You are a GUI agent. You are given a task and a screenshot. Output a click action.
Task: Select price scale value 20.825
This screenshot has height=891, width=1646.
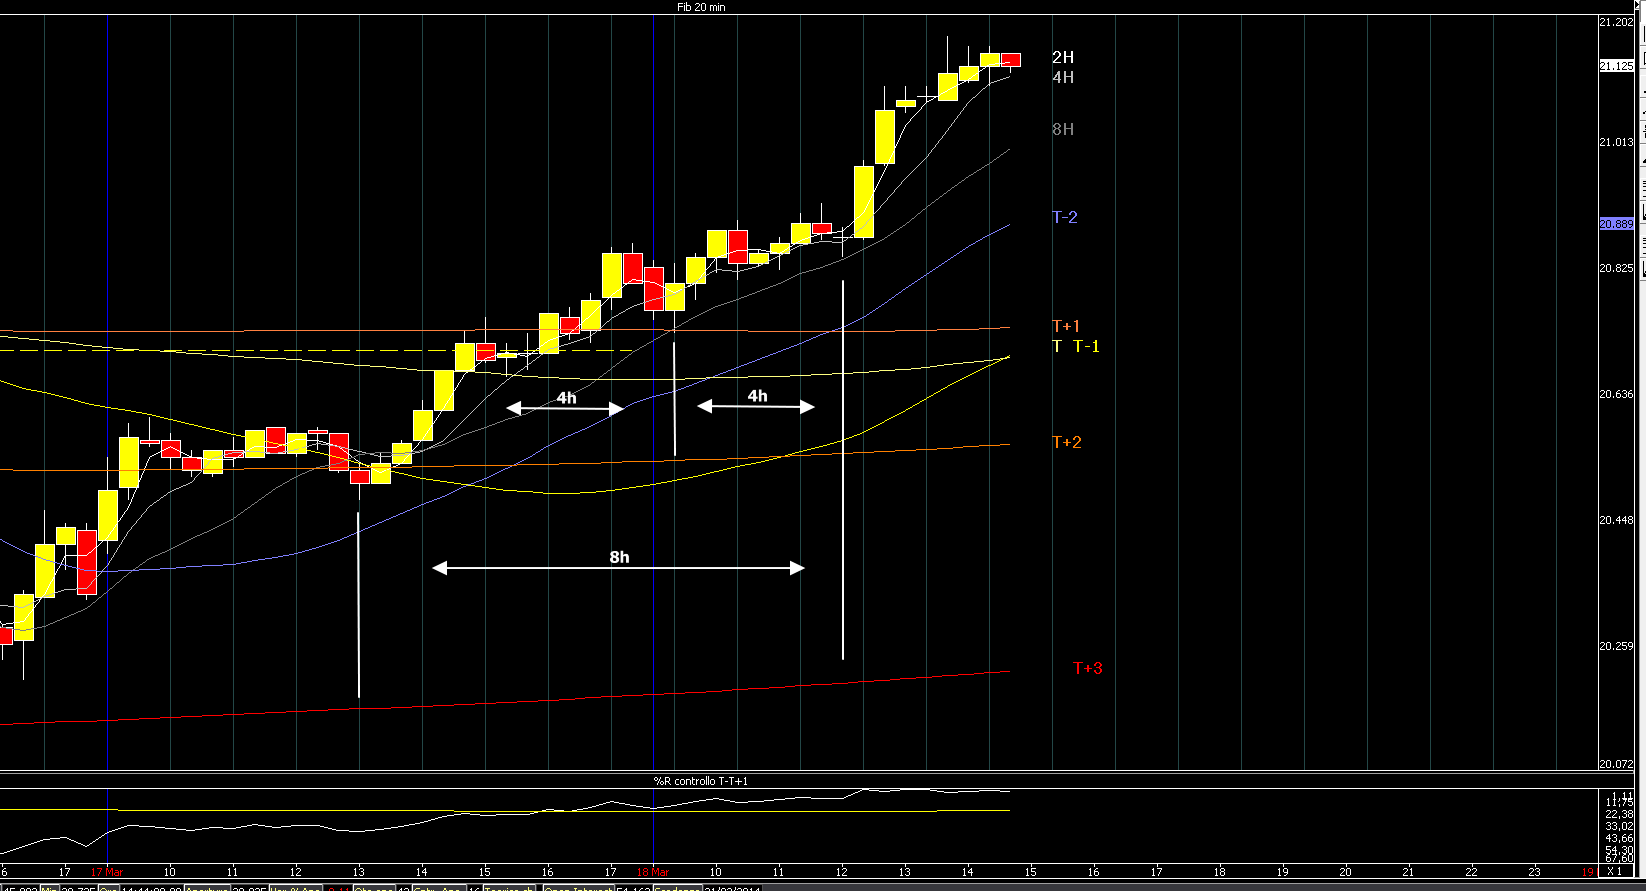(x=1616, y=268)
